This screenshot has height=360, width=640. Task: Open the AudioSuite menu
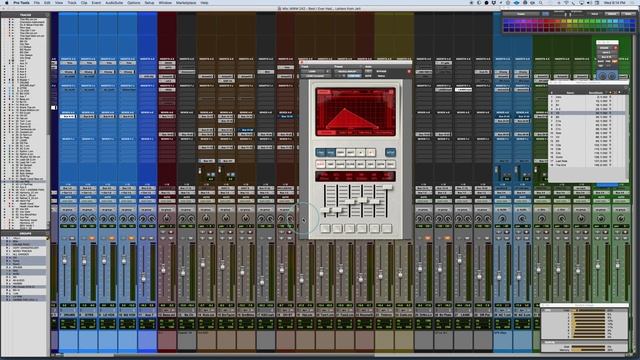pos(114,2)
